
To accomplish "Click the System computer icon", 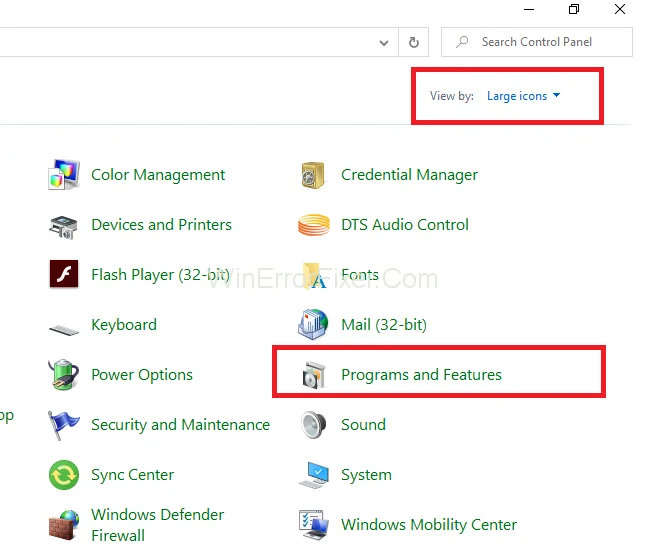I will pyautogui.click(x=314, y=475).
